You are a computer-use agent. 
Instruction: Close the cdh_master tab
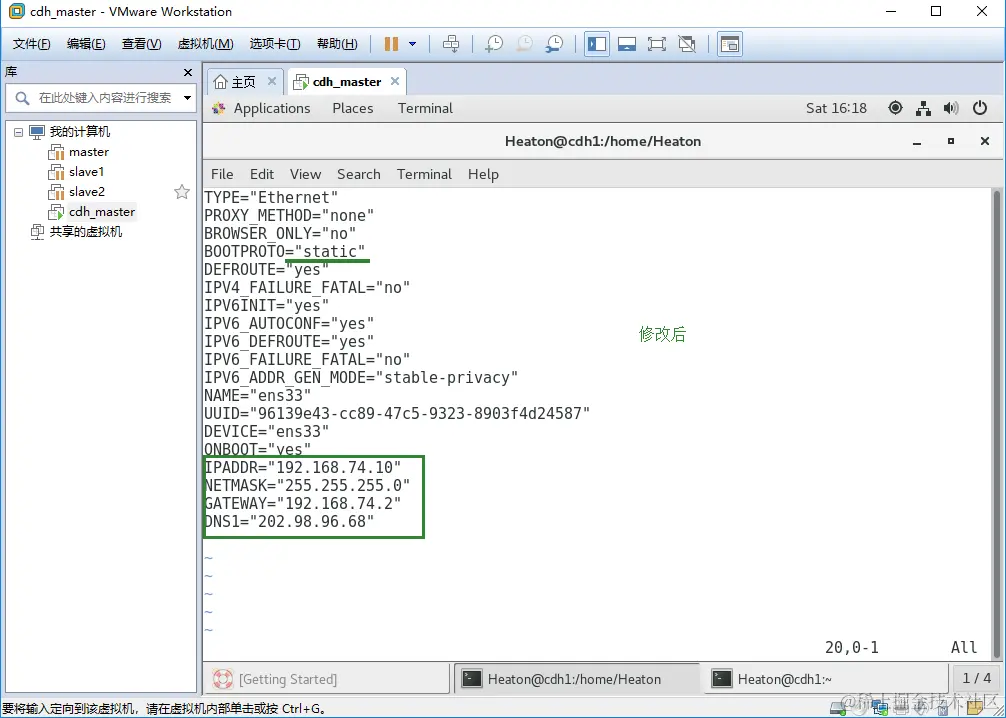(395, 81)
